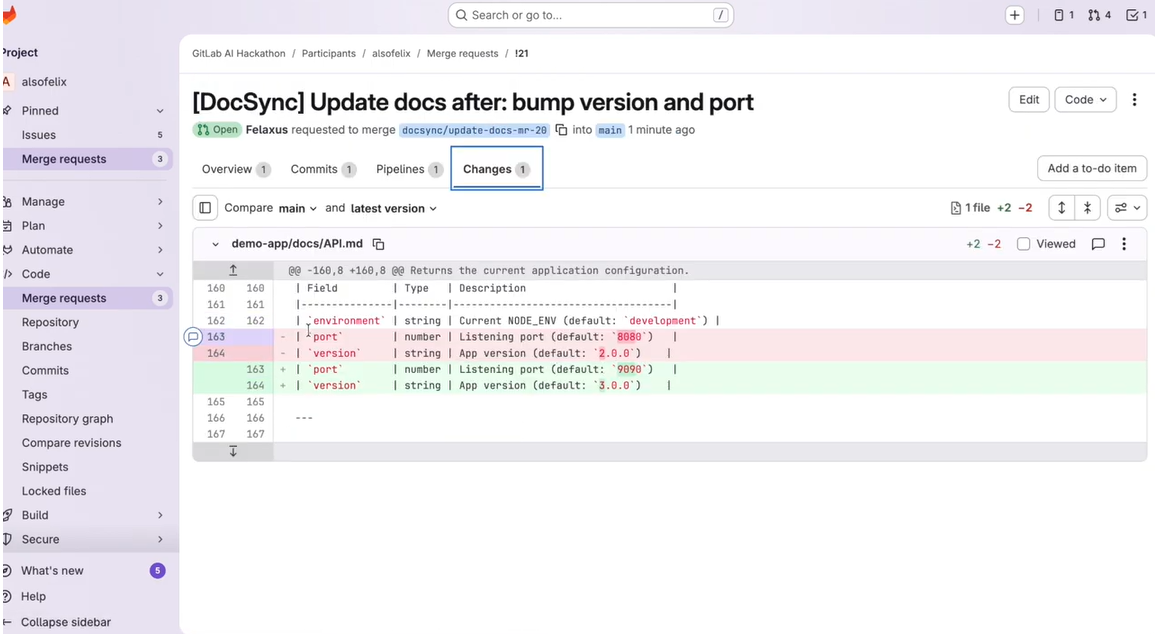Toggle the file browser sidebar icon
Viewport: 1155px width, 634px height.
click(205, 208)
